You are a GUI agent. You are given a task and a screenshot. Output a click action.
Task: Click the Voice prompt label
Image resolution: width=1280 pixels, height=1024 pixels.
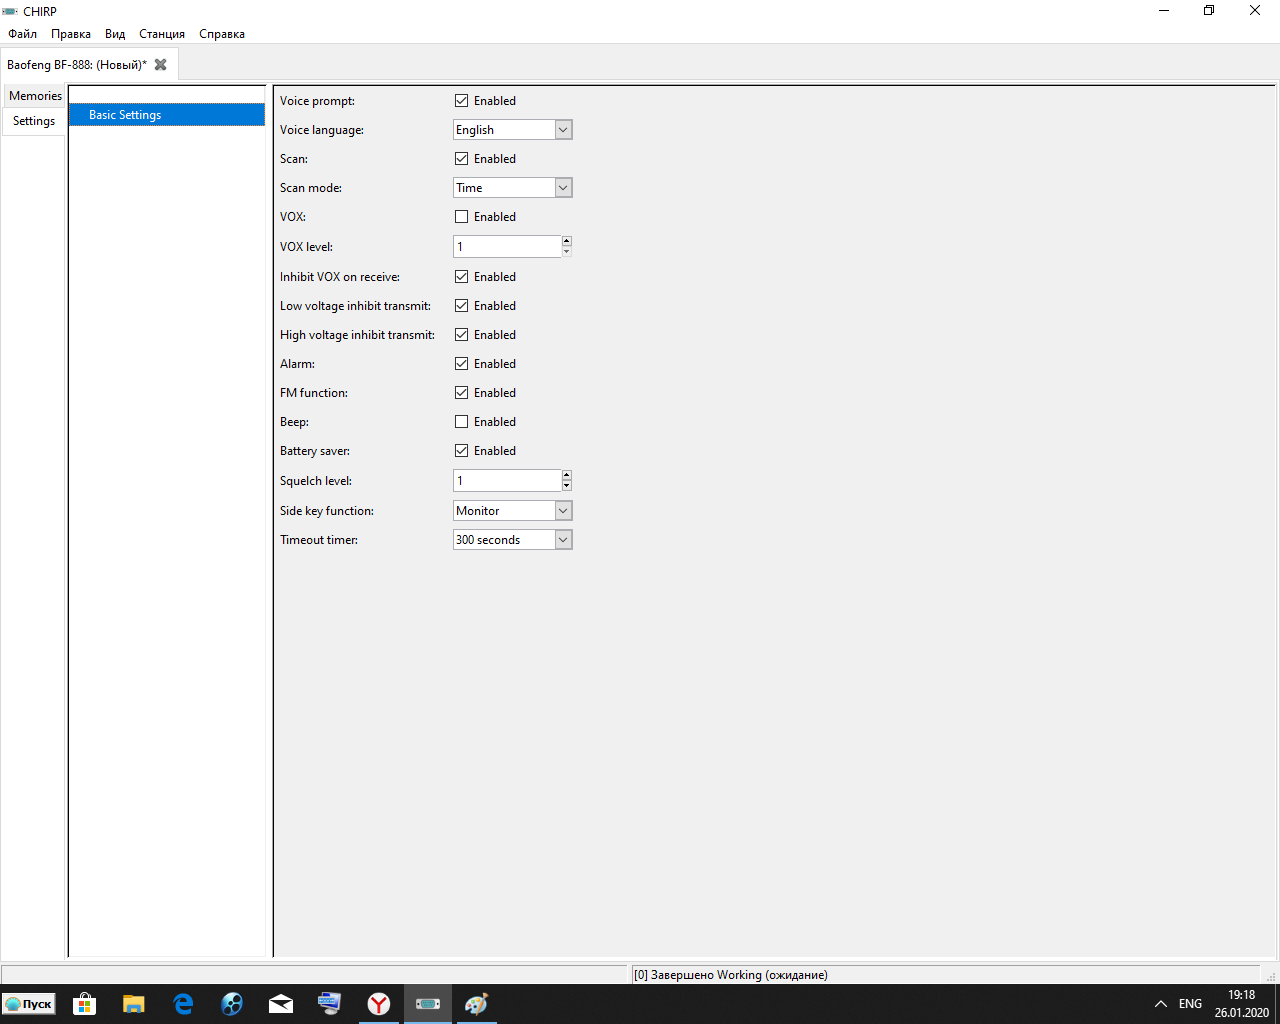[317, 101]
